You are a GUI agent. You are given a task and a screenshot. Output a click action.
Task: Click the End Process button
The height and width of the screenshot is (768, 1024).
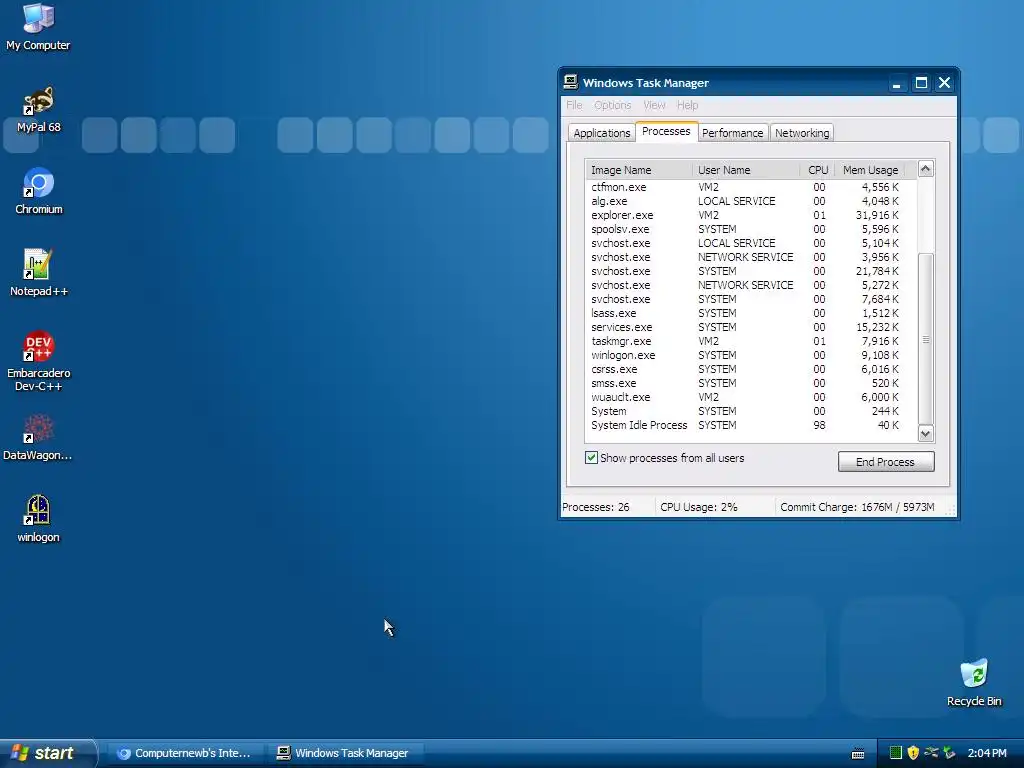click(886, 462)
